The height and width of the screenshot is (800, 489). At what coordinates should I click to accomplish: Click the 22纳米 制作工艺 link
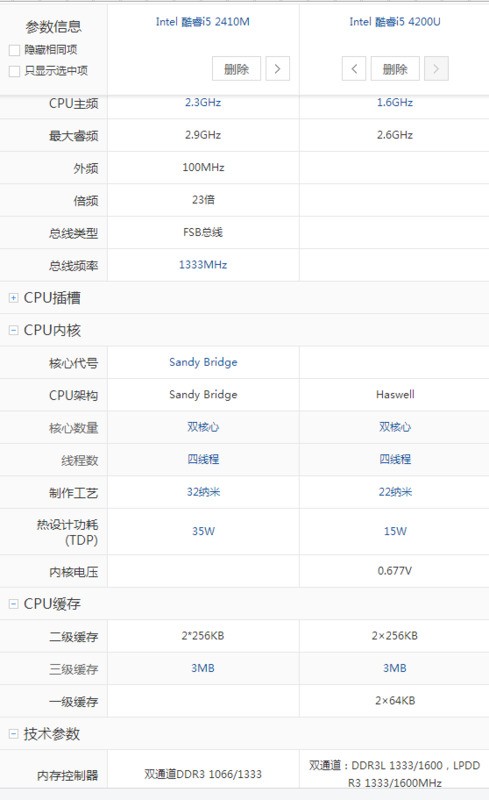point(395,492)
